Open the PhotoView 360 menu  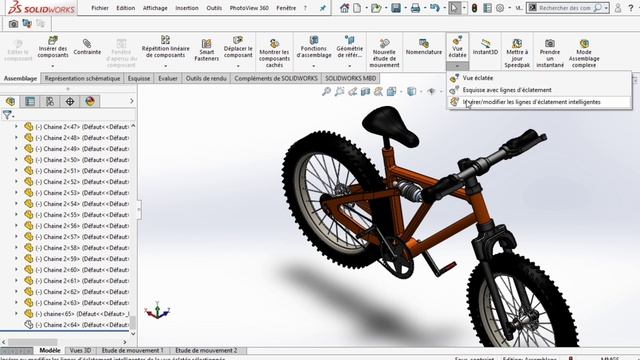tap(249, 8)
